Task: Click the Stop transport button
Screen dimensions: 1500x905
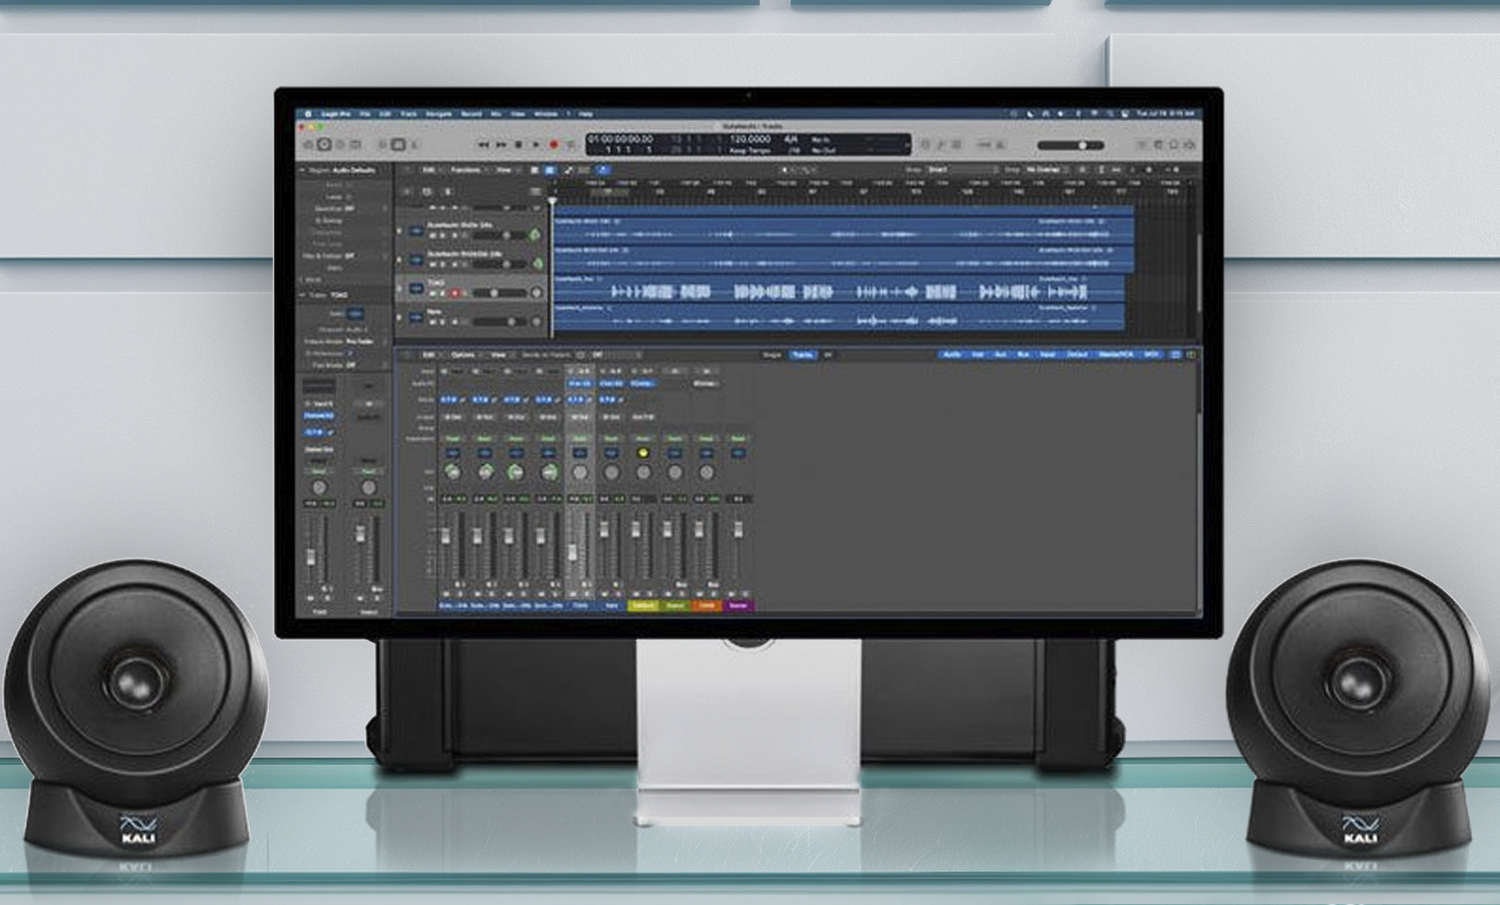Action: 518,145
